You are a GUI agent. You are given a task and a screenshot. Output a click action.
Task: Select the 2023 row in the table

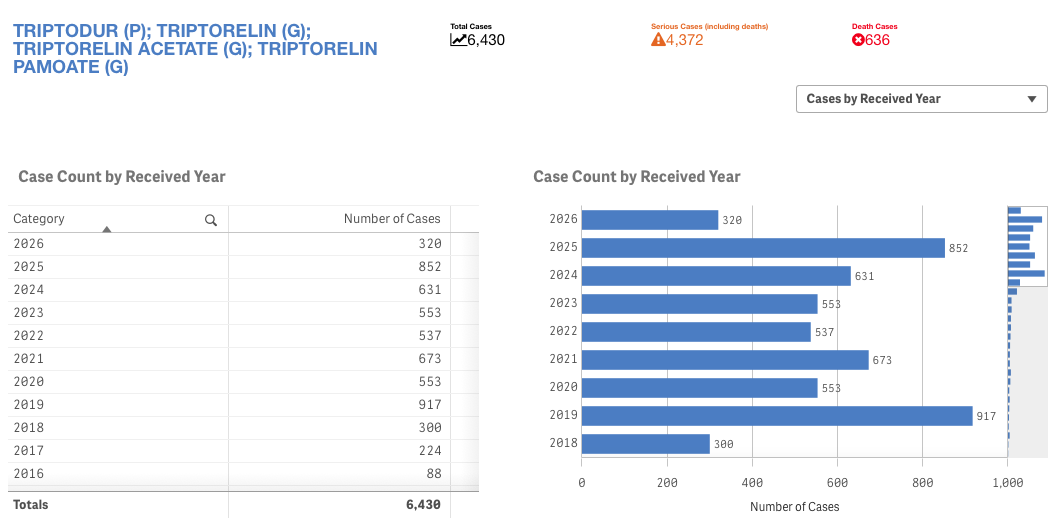click(243, 313)
